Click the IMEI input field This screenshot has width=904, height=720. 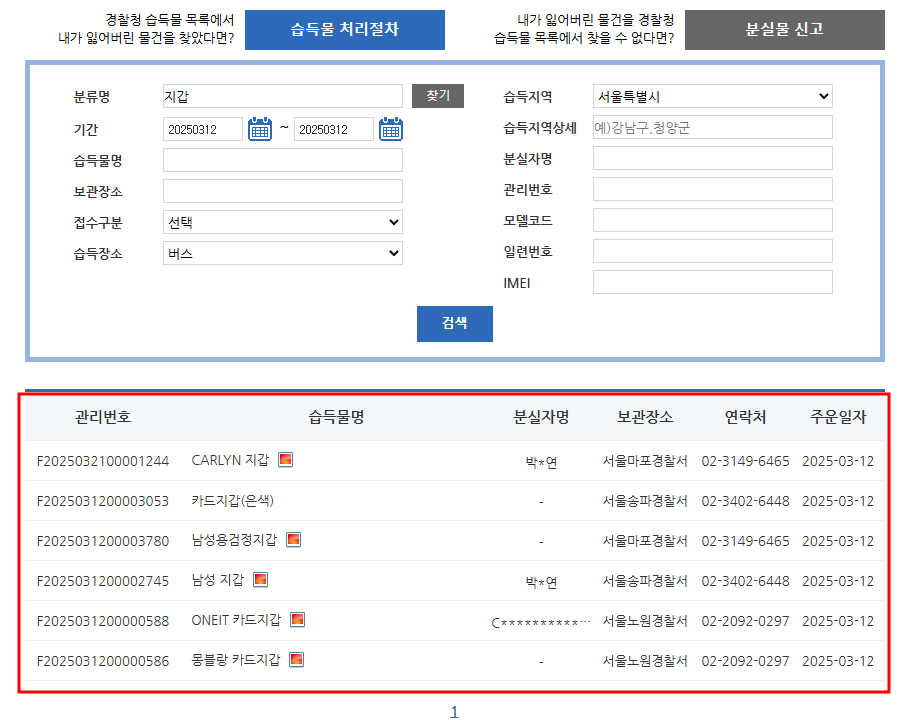click(x=712, y=281)
